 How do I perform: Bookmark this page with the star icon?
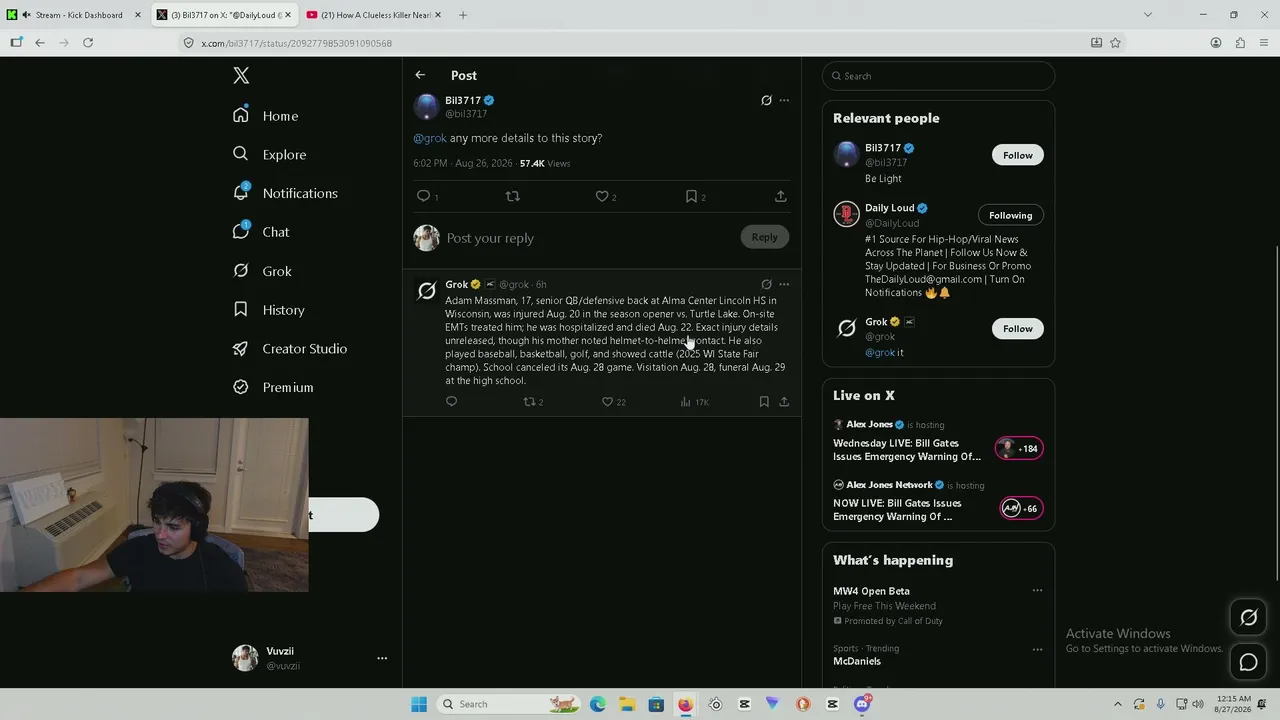tap(1115, 43)
